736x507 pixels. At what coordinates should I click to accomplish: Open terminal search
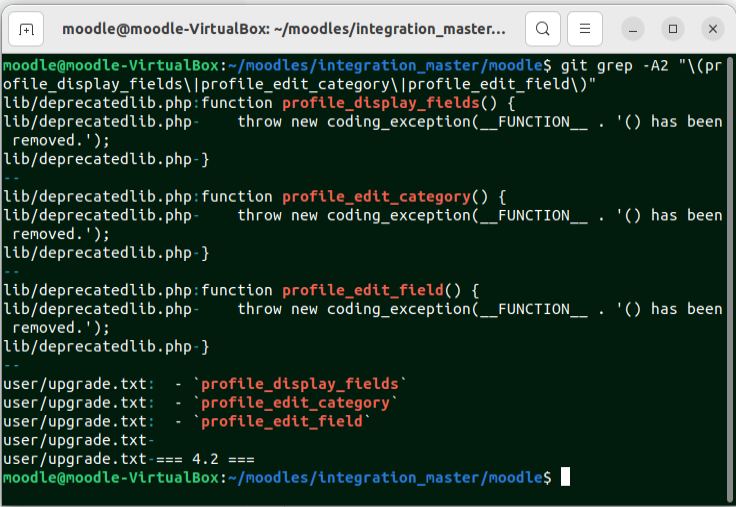543,29
